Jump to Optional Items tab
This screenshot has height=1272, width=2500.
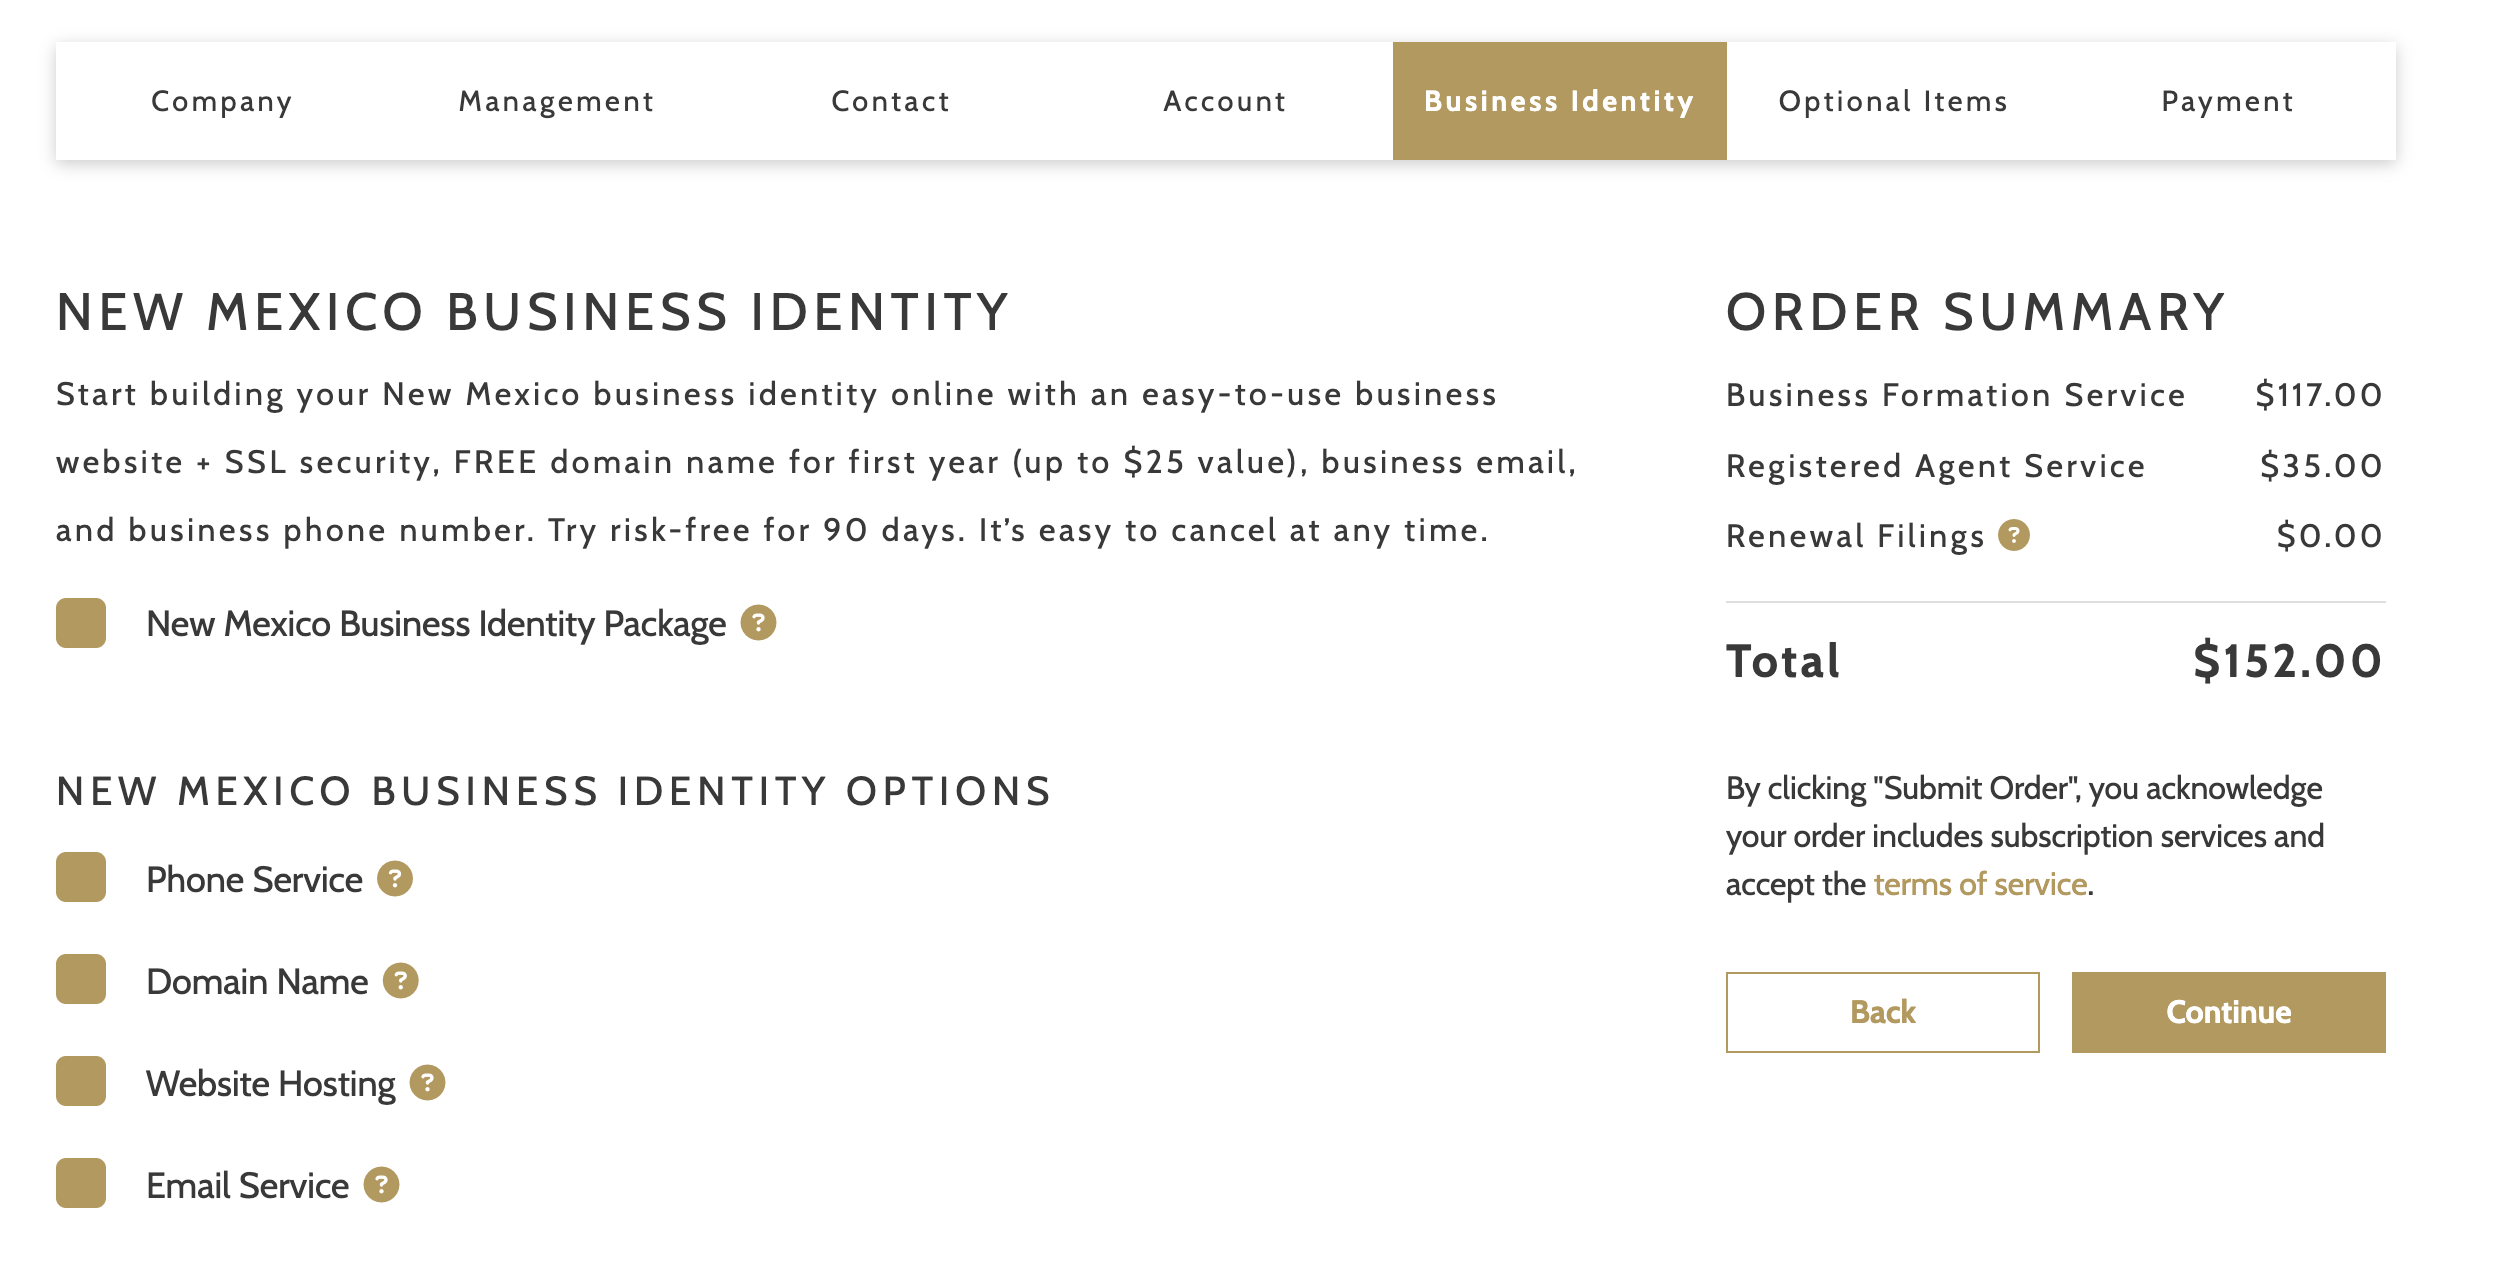click(x=1893, y=101)
